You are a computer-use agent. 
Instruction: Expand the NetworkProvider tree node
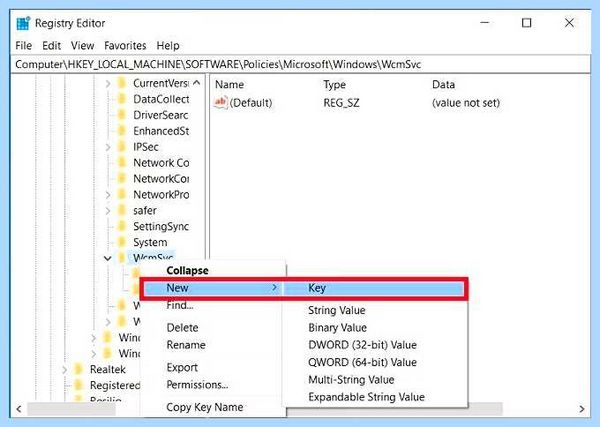[108, 195]
